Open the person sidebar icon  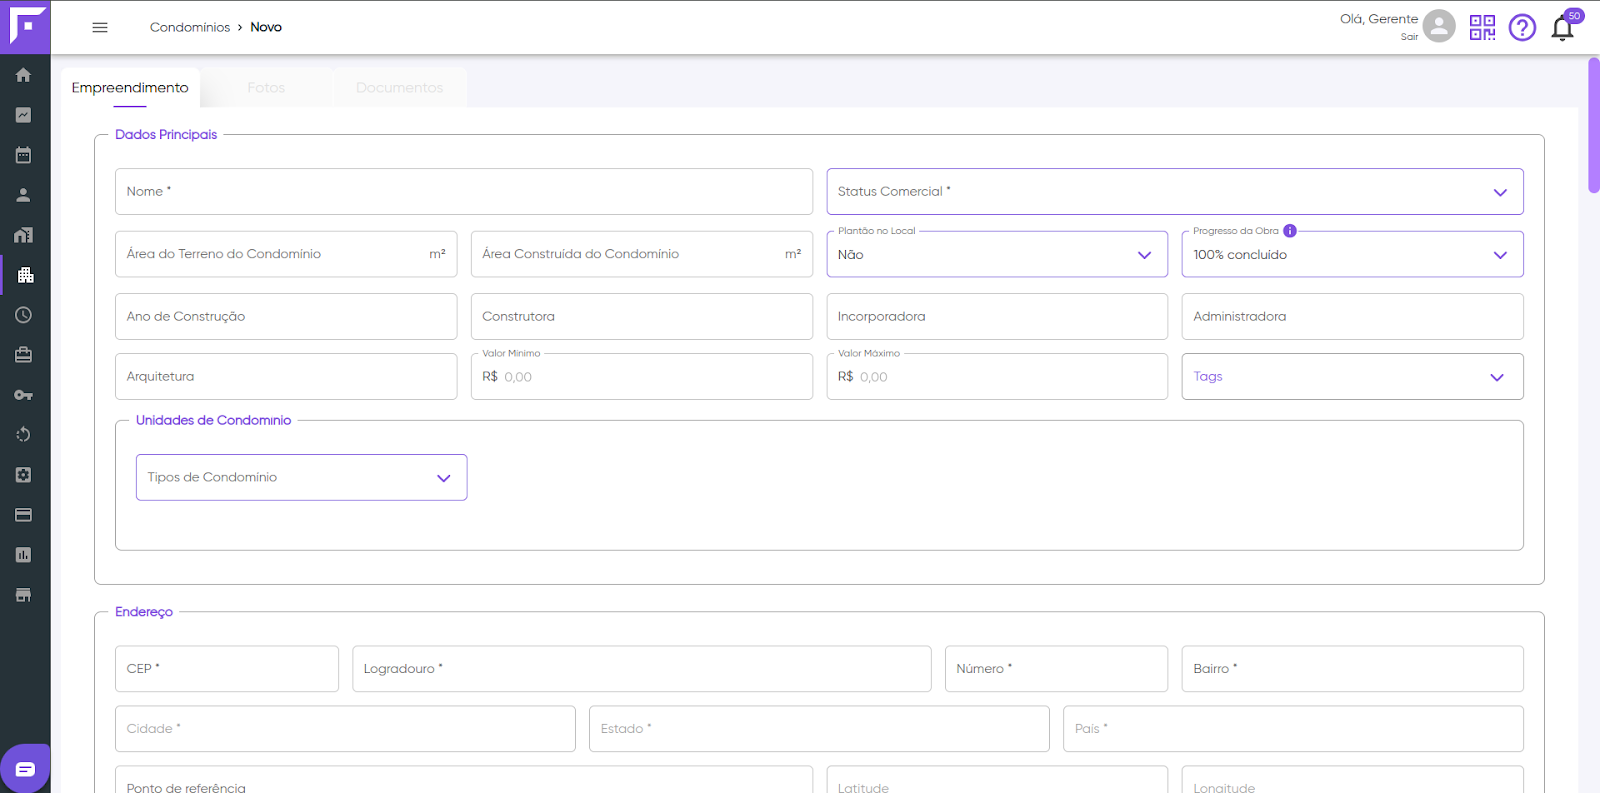point(23,195)
